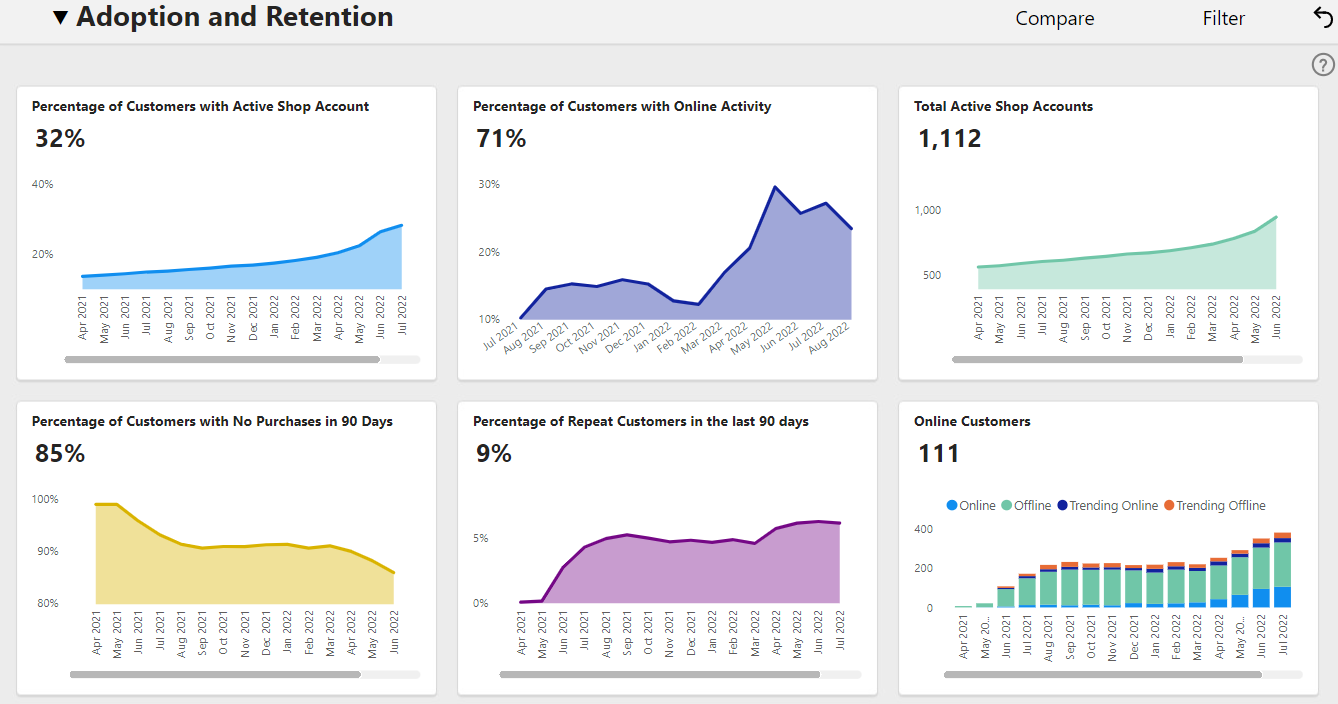The width and height of the screenshot is (1338, 704).
Task: Toggle the Trending Offline legend marker
Action: click(x=1168, y=506)
